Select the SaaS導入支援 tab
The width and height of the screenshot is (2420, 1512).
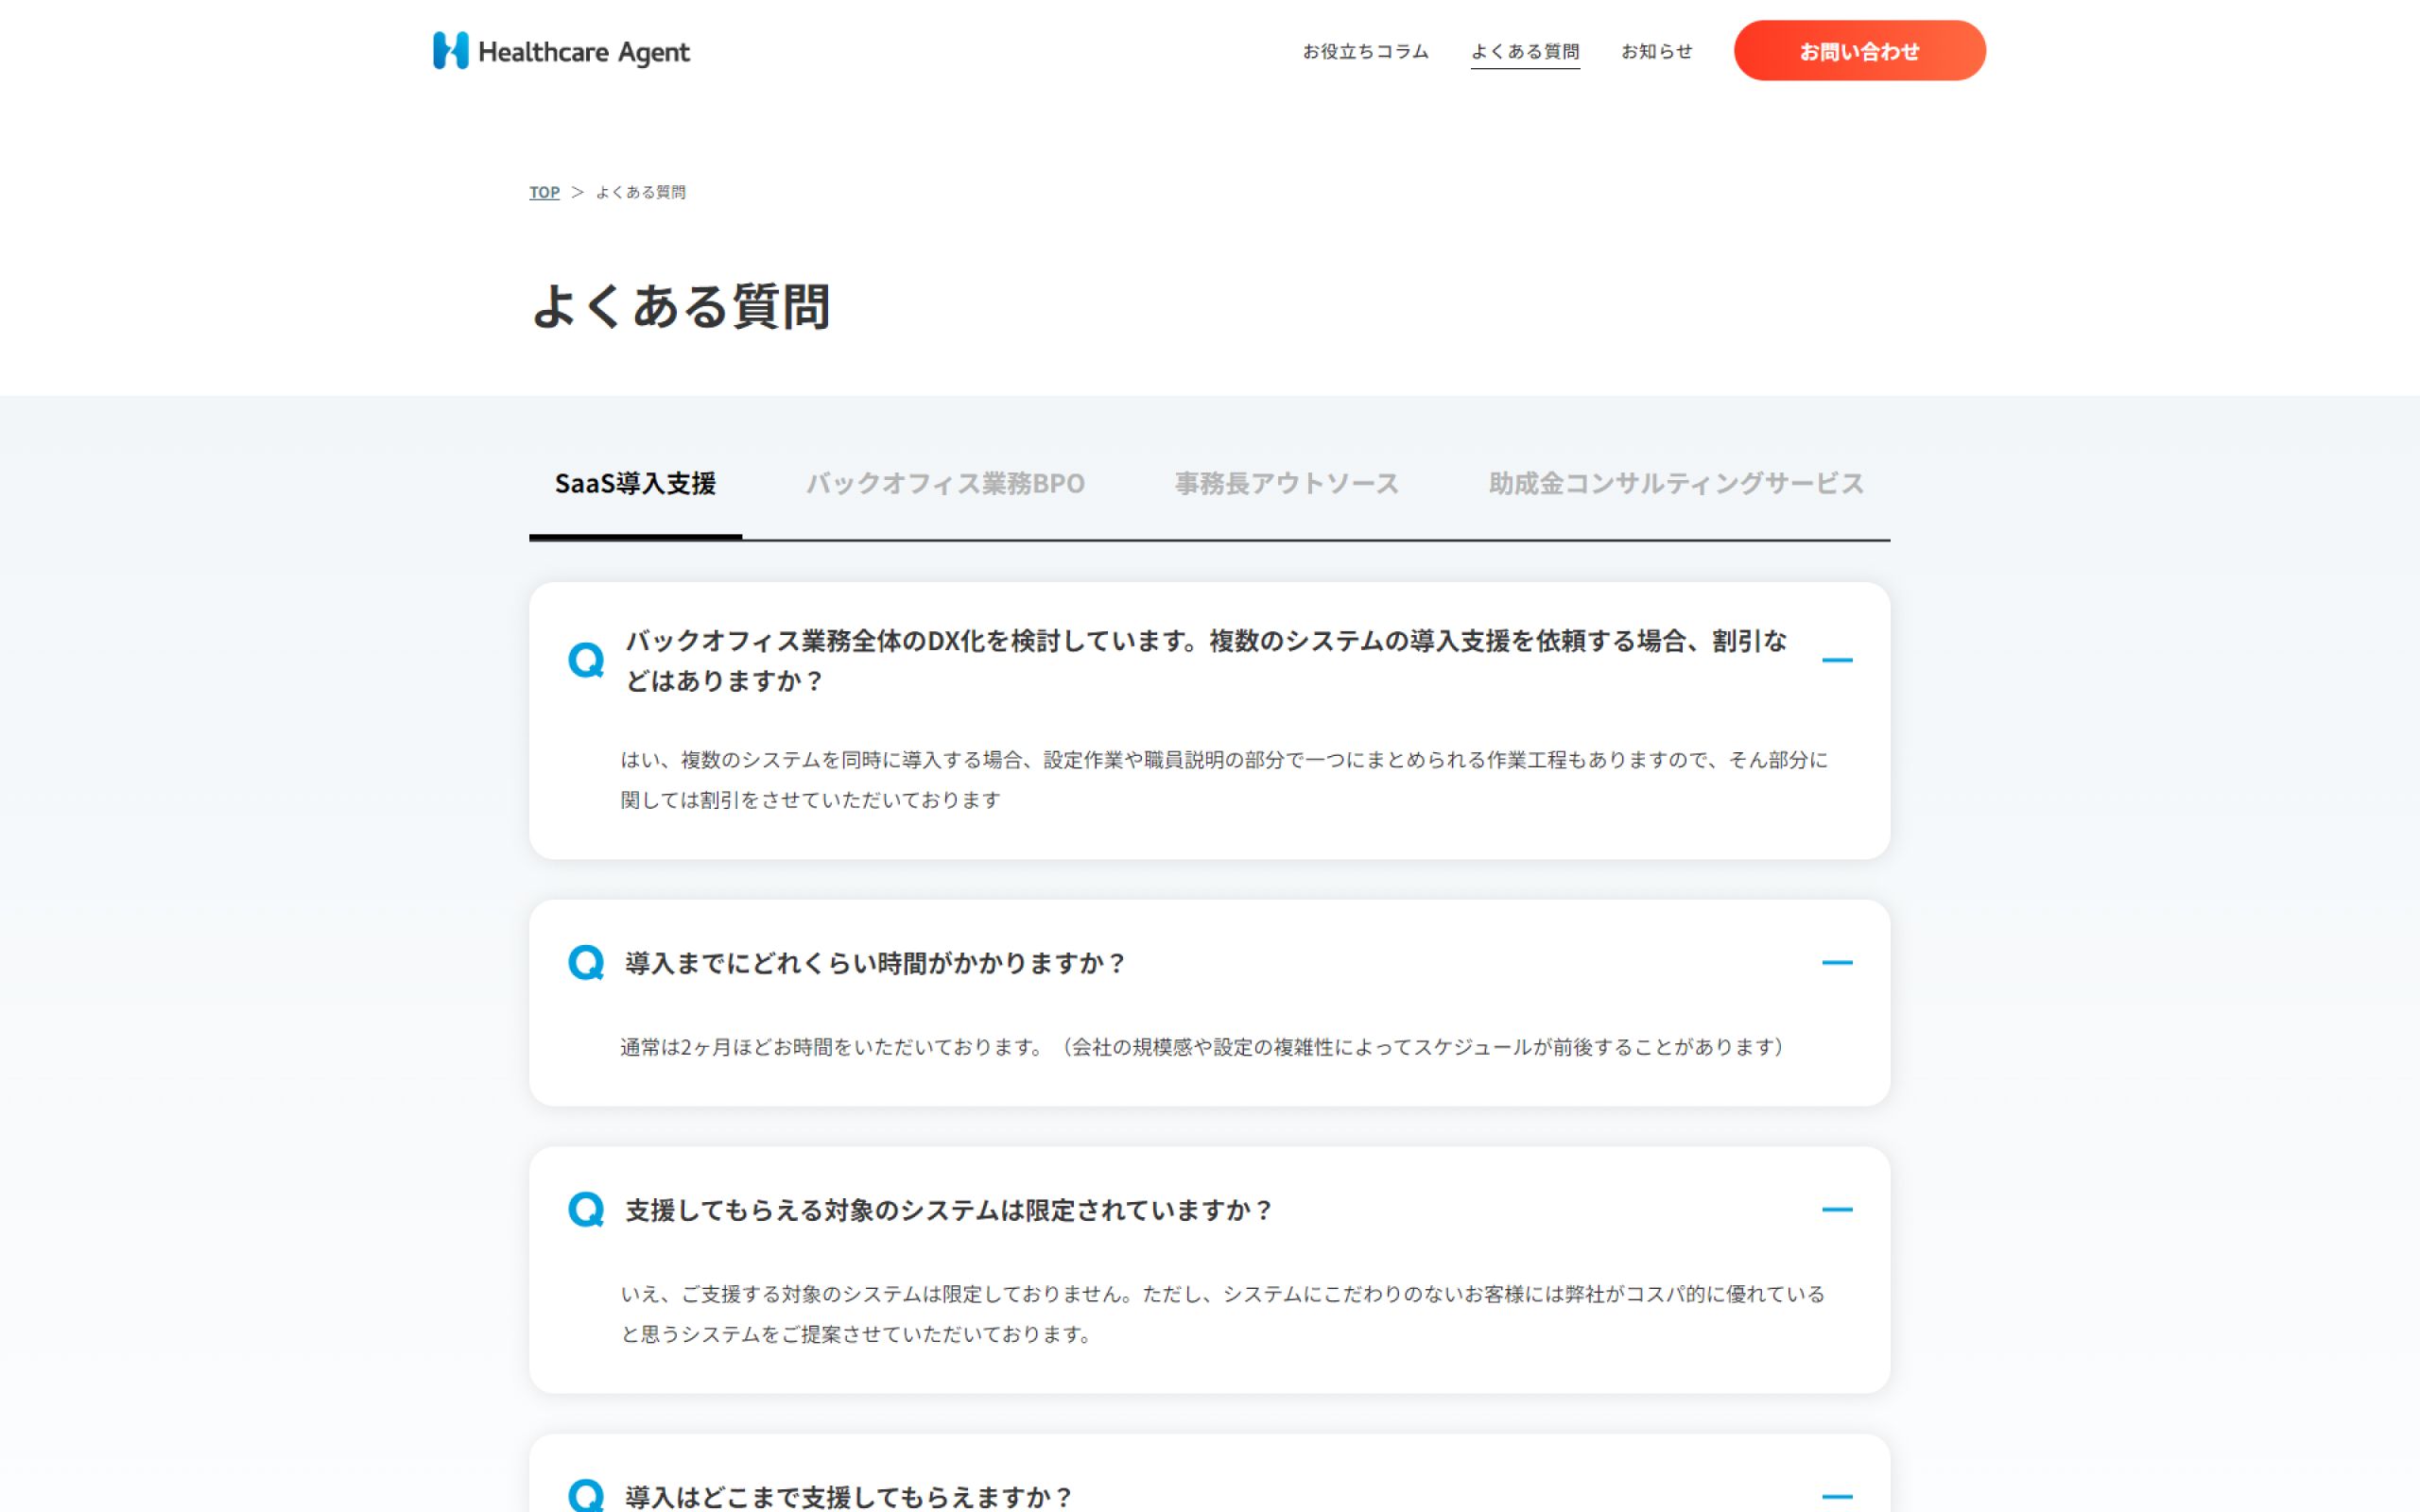(x=635, y=484)
